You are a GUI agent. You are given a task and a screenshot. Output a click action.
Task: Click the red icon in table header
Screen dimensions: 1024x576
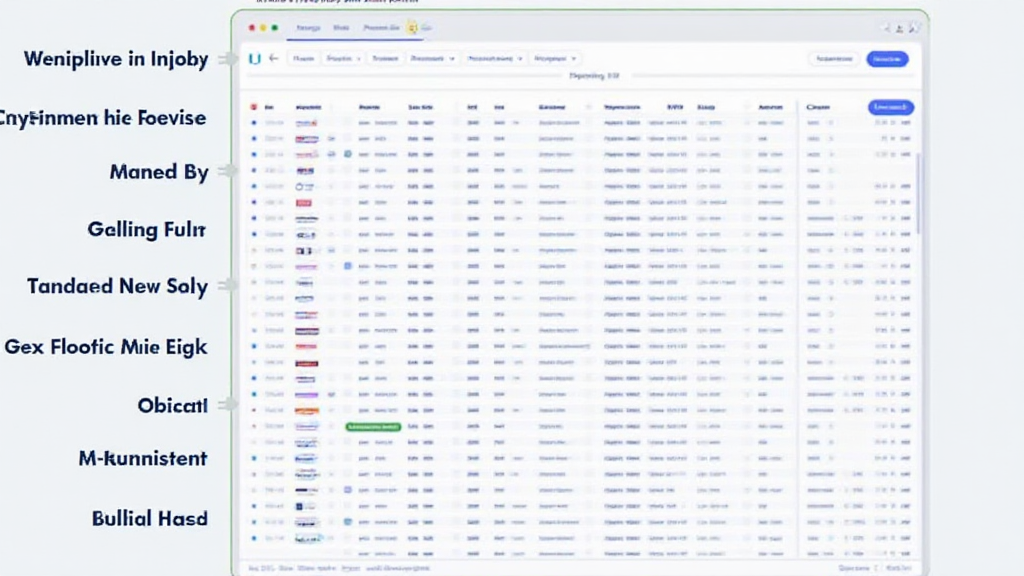254,106
